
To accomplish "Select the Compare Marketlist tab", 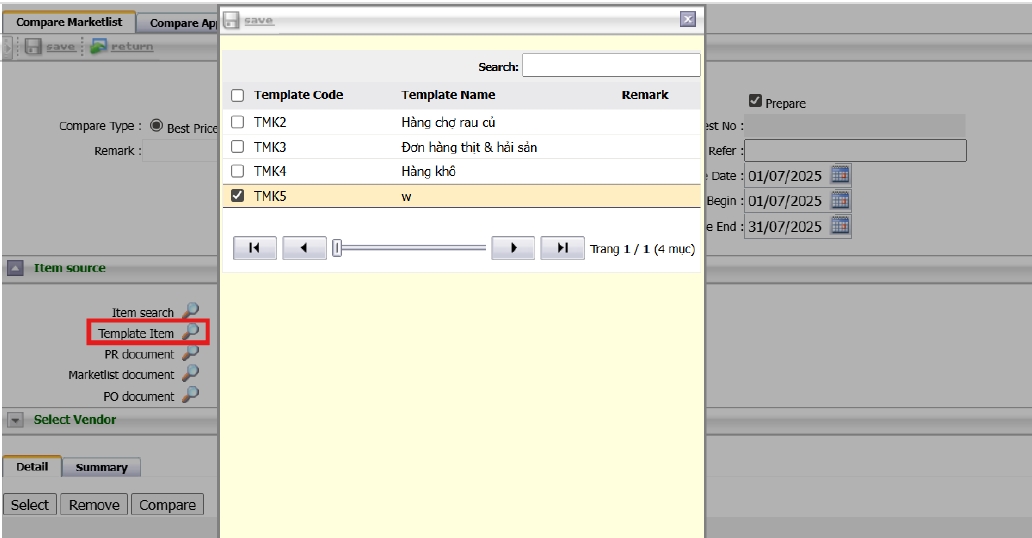I will click(x=69, y=22).
